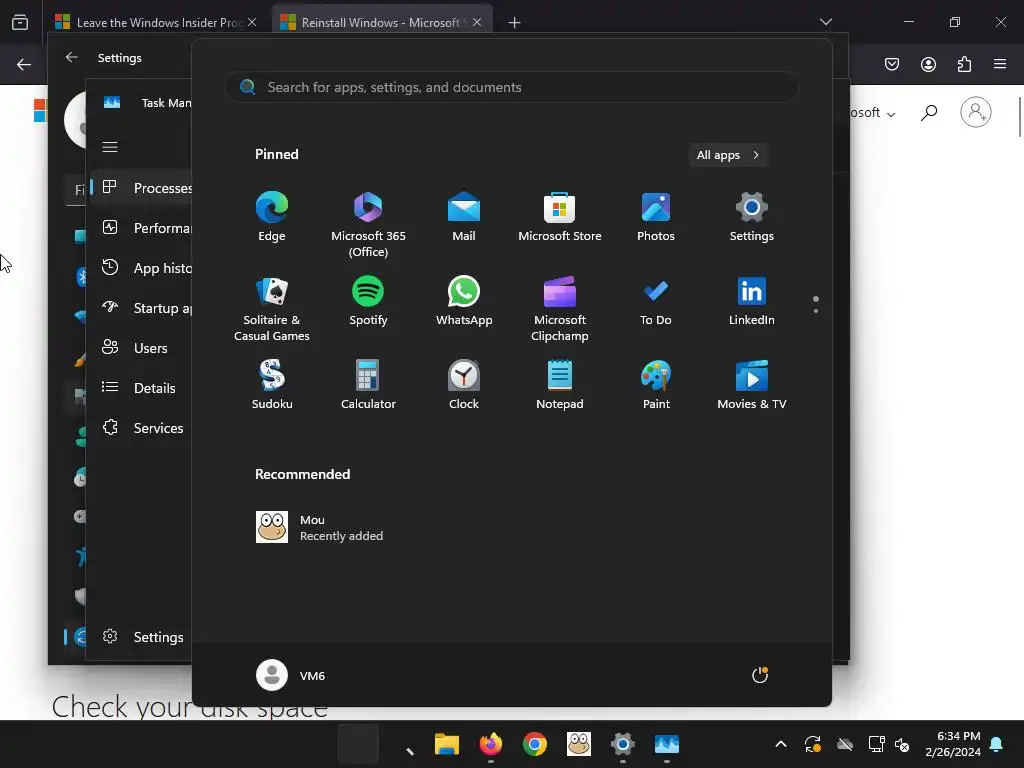
Task: Open the pinned Mail app
Action: click(464, 217)
